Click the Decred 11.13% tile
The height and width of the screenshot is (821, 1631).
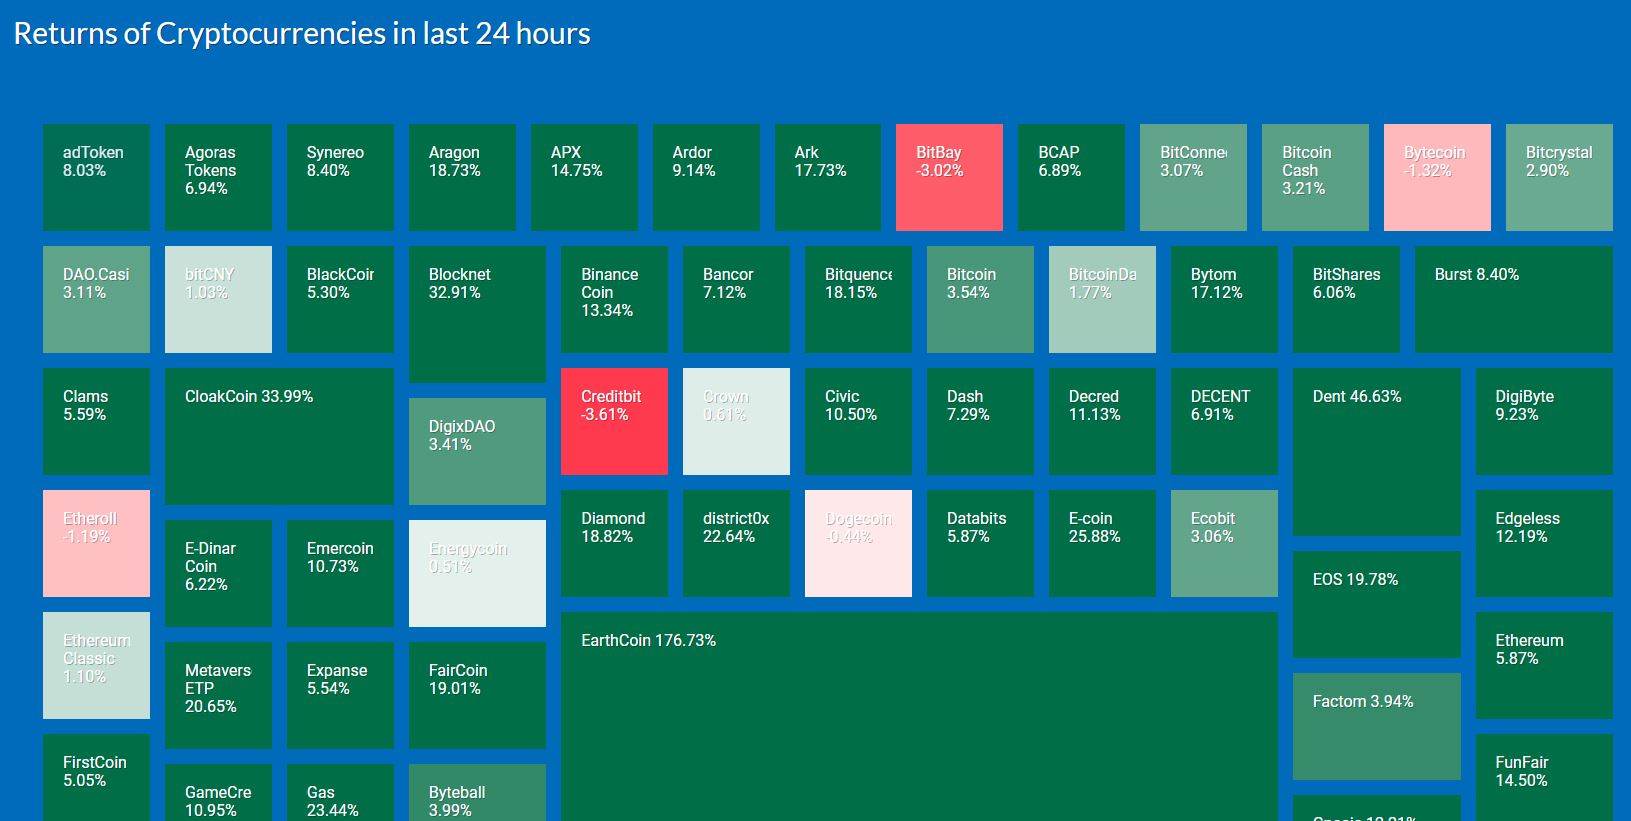1102,421
